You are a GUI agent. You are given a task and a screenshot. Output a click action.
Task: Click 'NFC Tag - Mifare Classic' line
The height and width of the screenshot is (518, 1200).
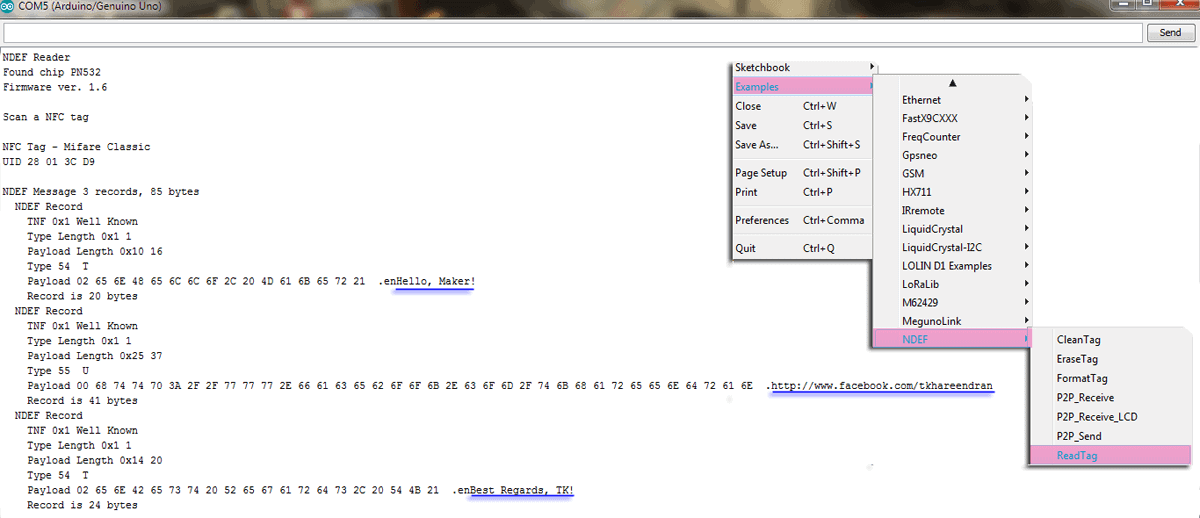click(x=77, y=147)
